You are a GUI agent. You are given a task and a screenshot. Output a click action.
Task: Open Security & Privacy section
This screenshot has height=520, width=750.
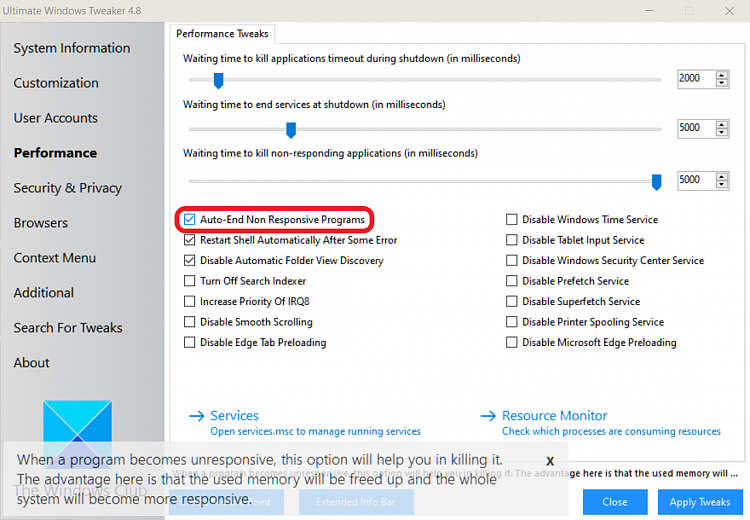coord(67,188)
